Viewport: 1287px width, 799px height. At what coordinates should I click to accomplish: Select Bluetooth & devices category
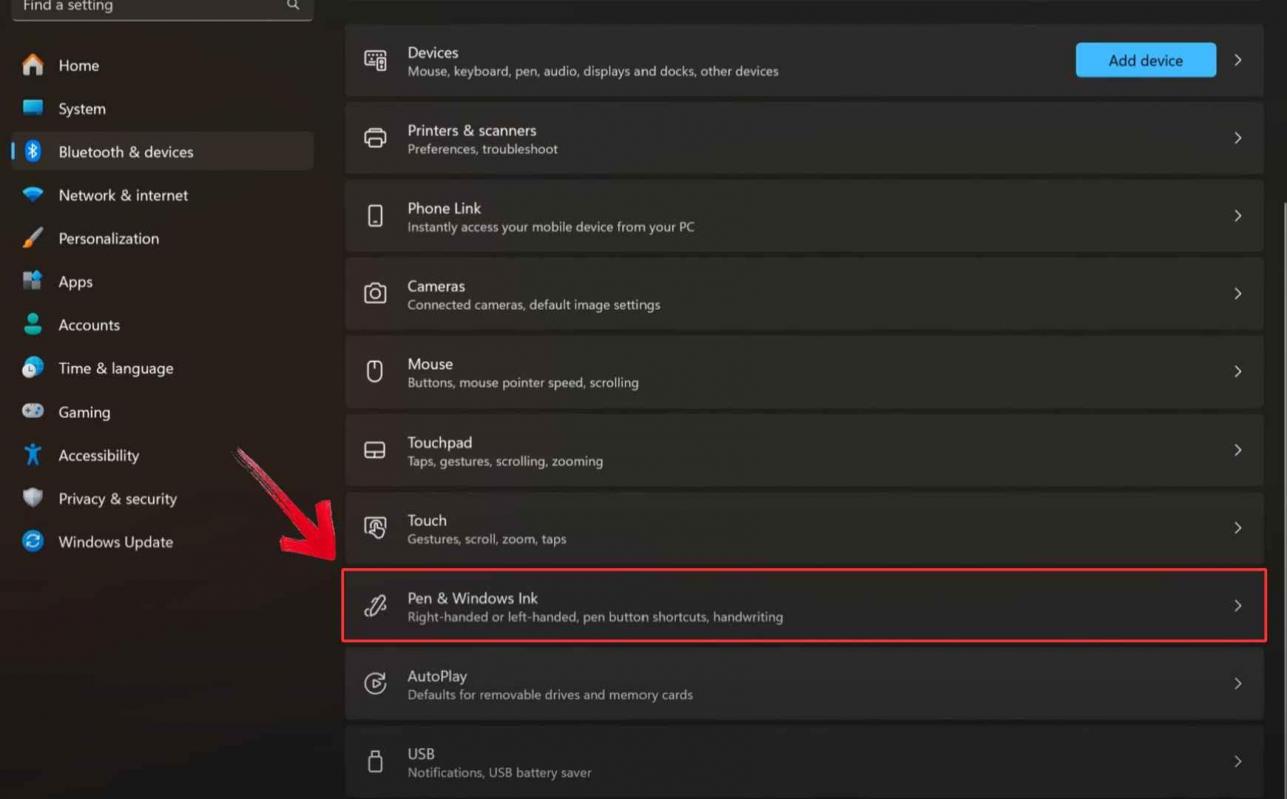click(162, 151)
